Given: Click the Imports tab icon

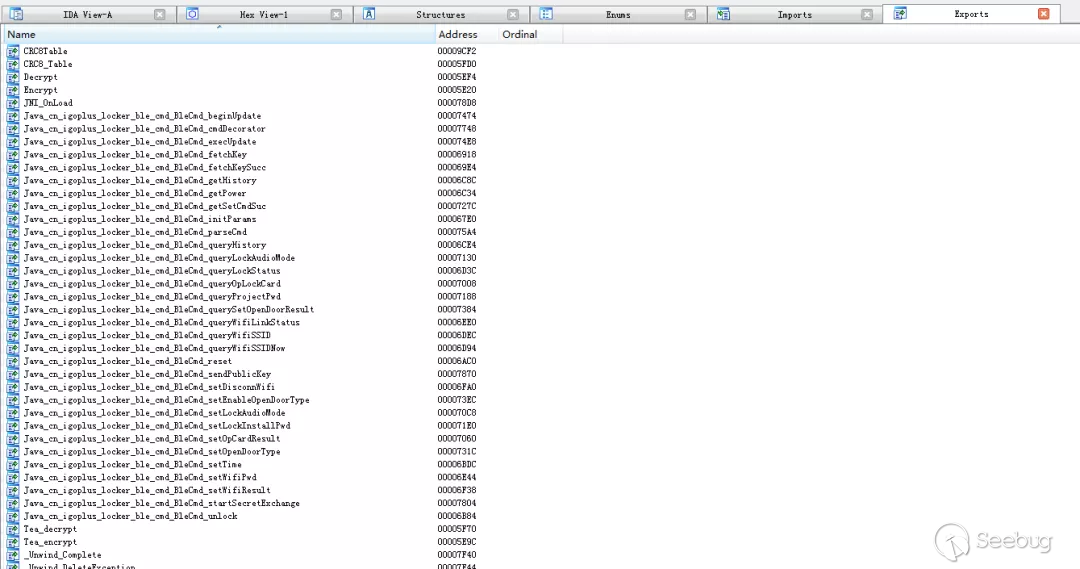Looking at the screenshot, I should click(x=723, y=14).
